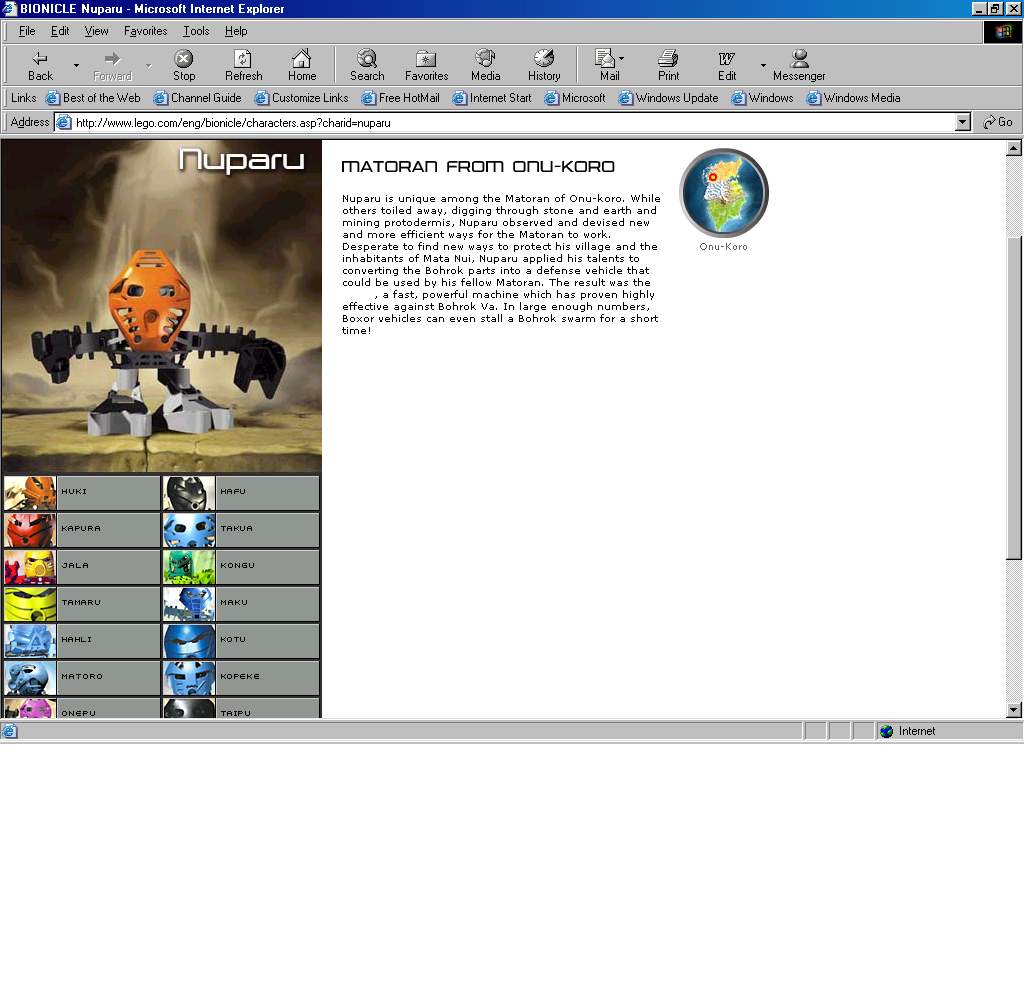Show browsing History
This screenshot has width=1024, height=1000.
tap(544, 65)
